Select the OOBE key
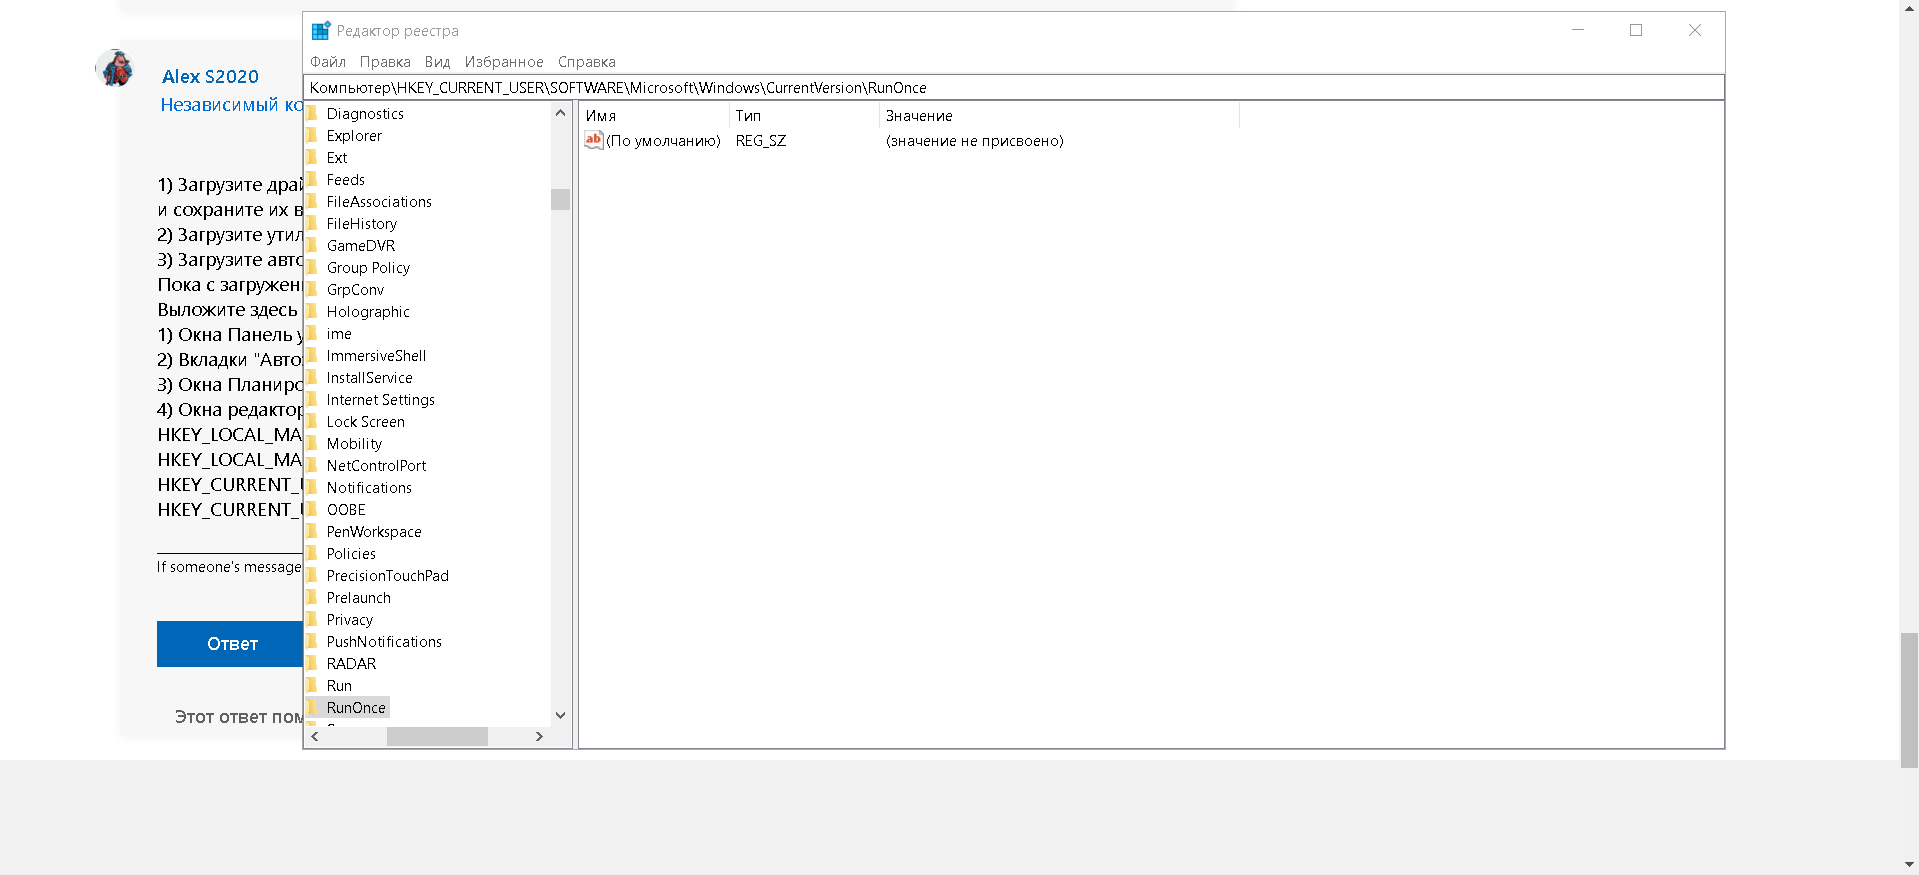 click(x=346, y=510)
